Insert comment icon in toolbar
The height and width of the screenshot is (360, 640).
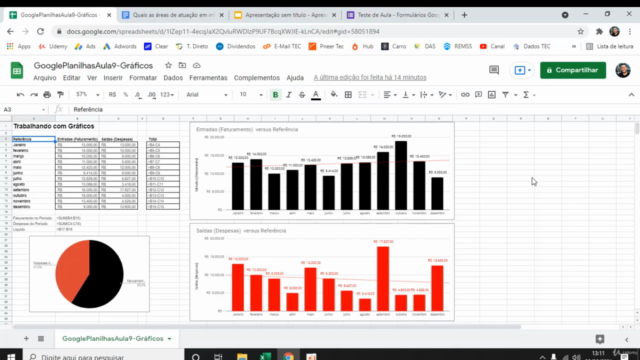[478, 95]
